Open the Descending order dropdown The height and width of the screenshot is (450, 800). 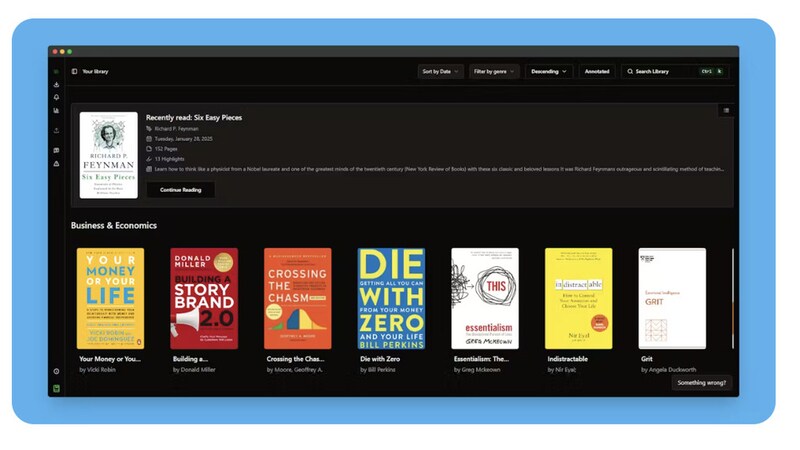[549, 72]
